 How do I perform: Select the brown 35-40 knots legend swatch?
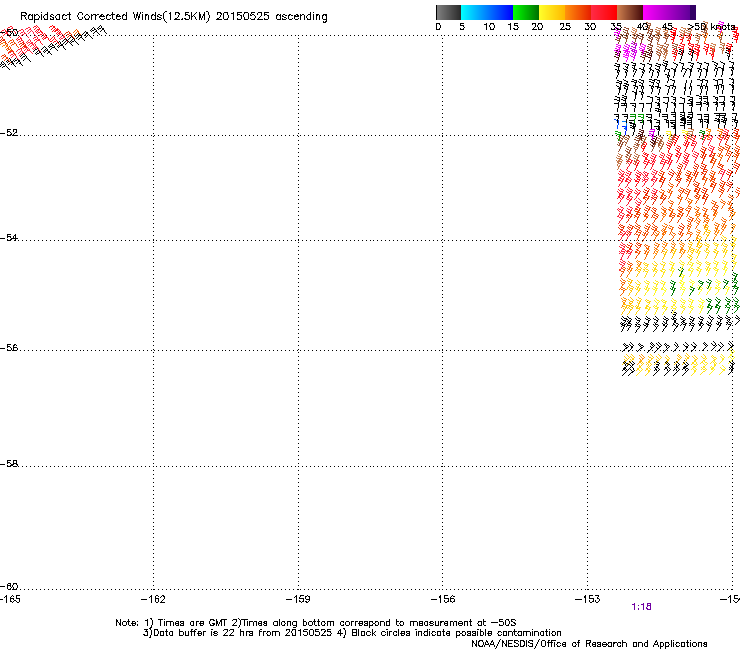(x=630, y=12)
